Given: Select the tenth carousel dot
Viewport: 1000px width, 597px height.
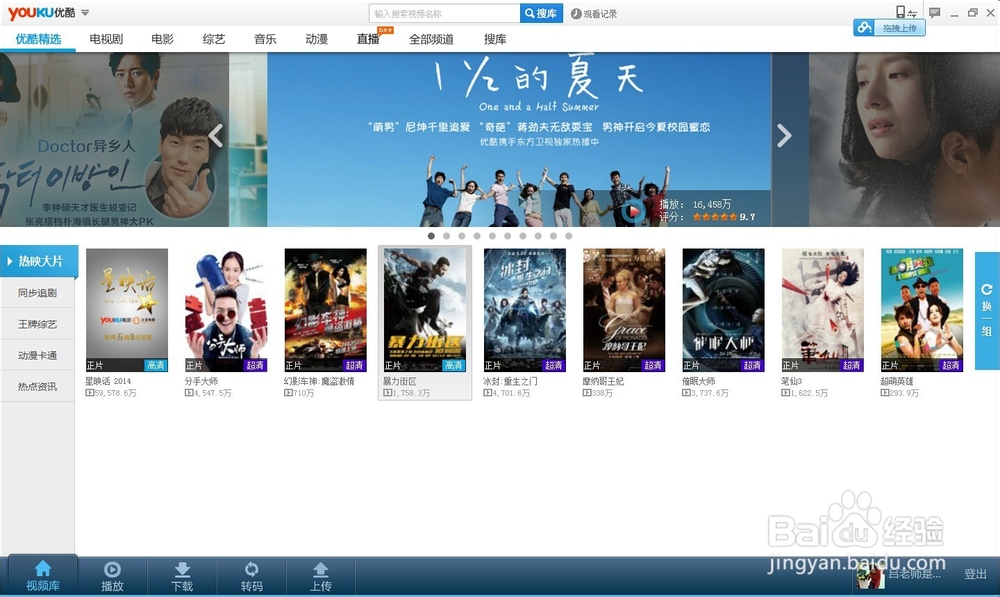Looking at the screenshot, I should 569,236.
